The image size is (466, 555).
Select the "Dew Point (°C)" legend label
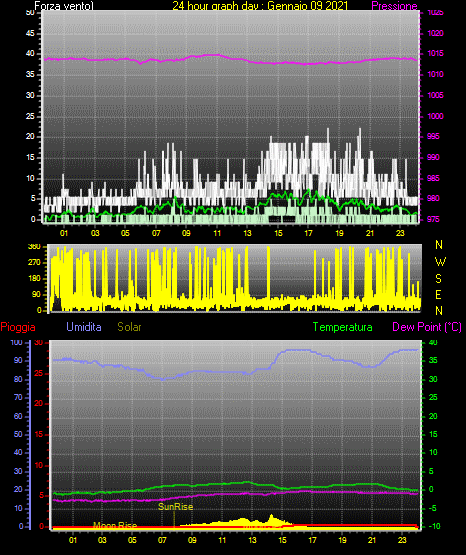coord(427,327)
